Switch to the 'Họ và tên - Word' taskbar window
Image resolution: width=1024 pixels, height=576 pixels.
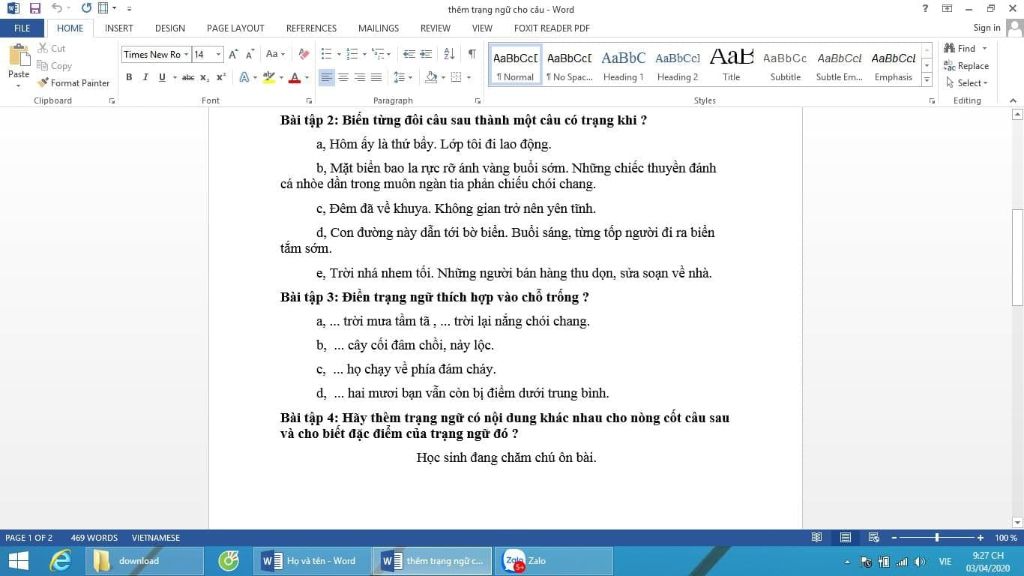click(x=312, y=561)
